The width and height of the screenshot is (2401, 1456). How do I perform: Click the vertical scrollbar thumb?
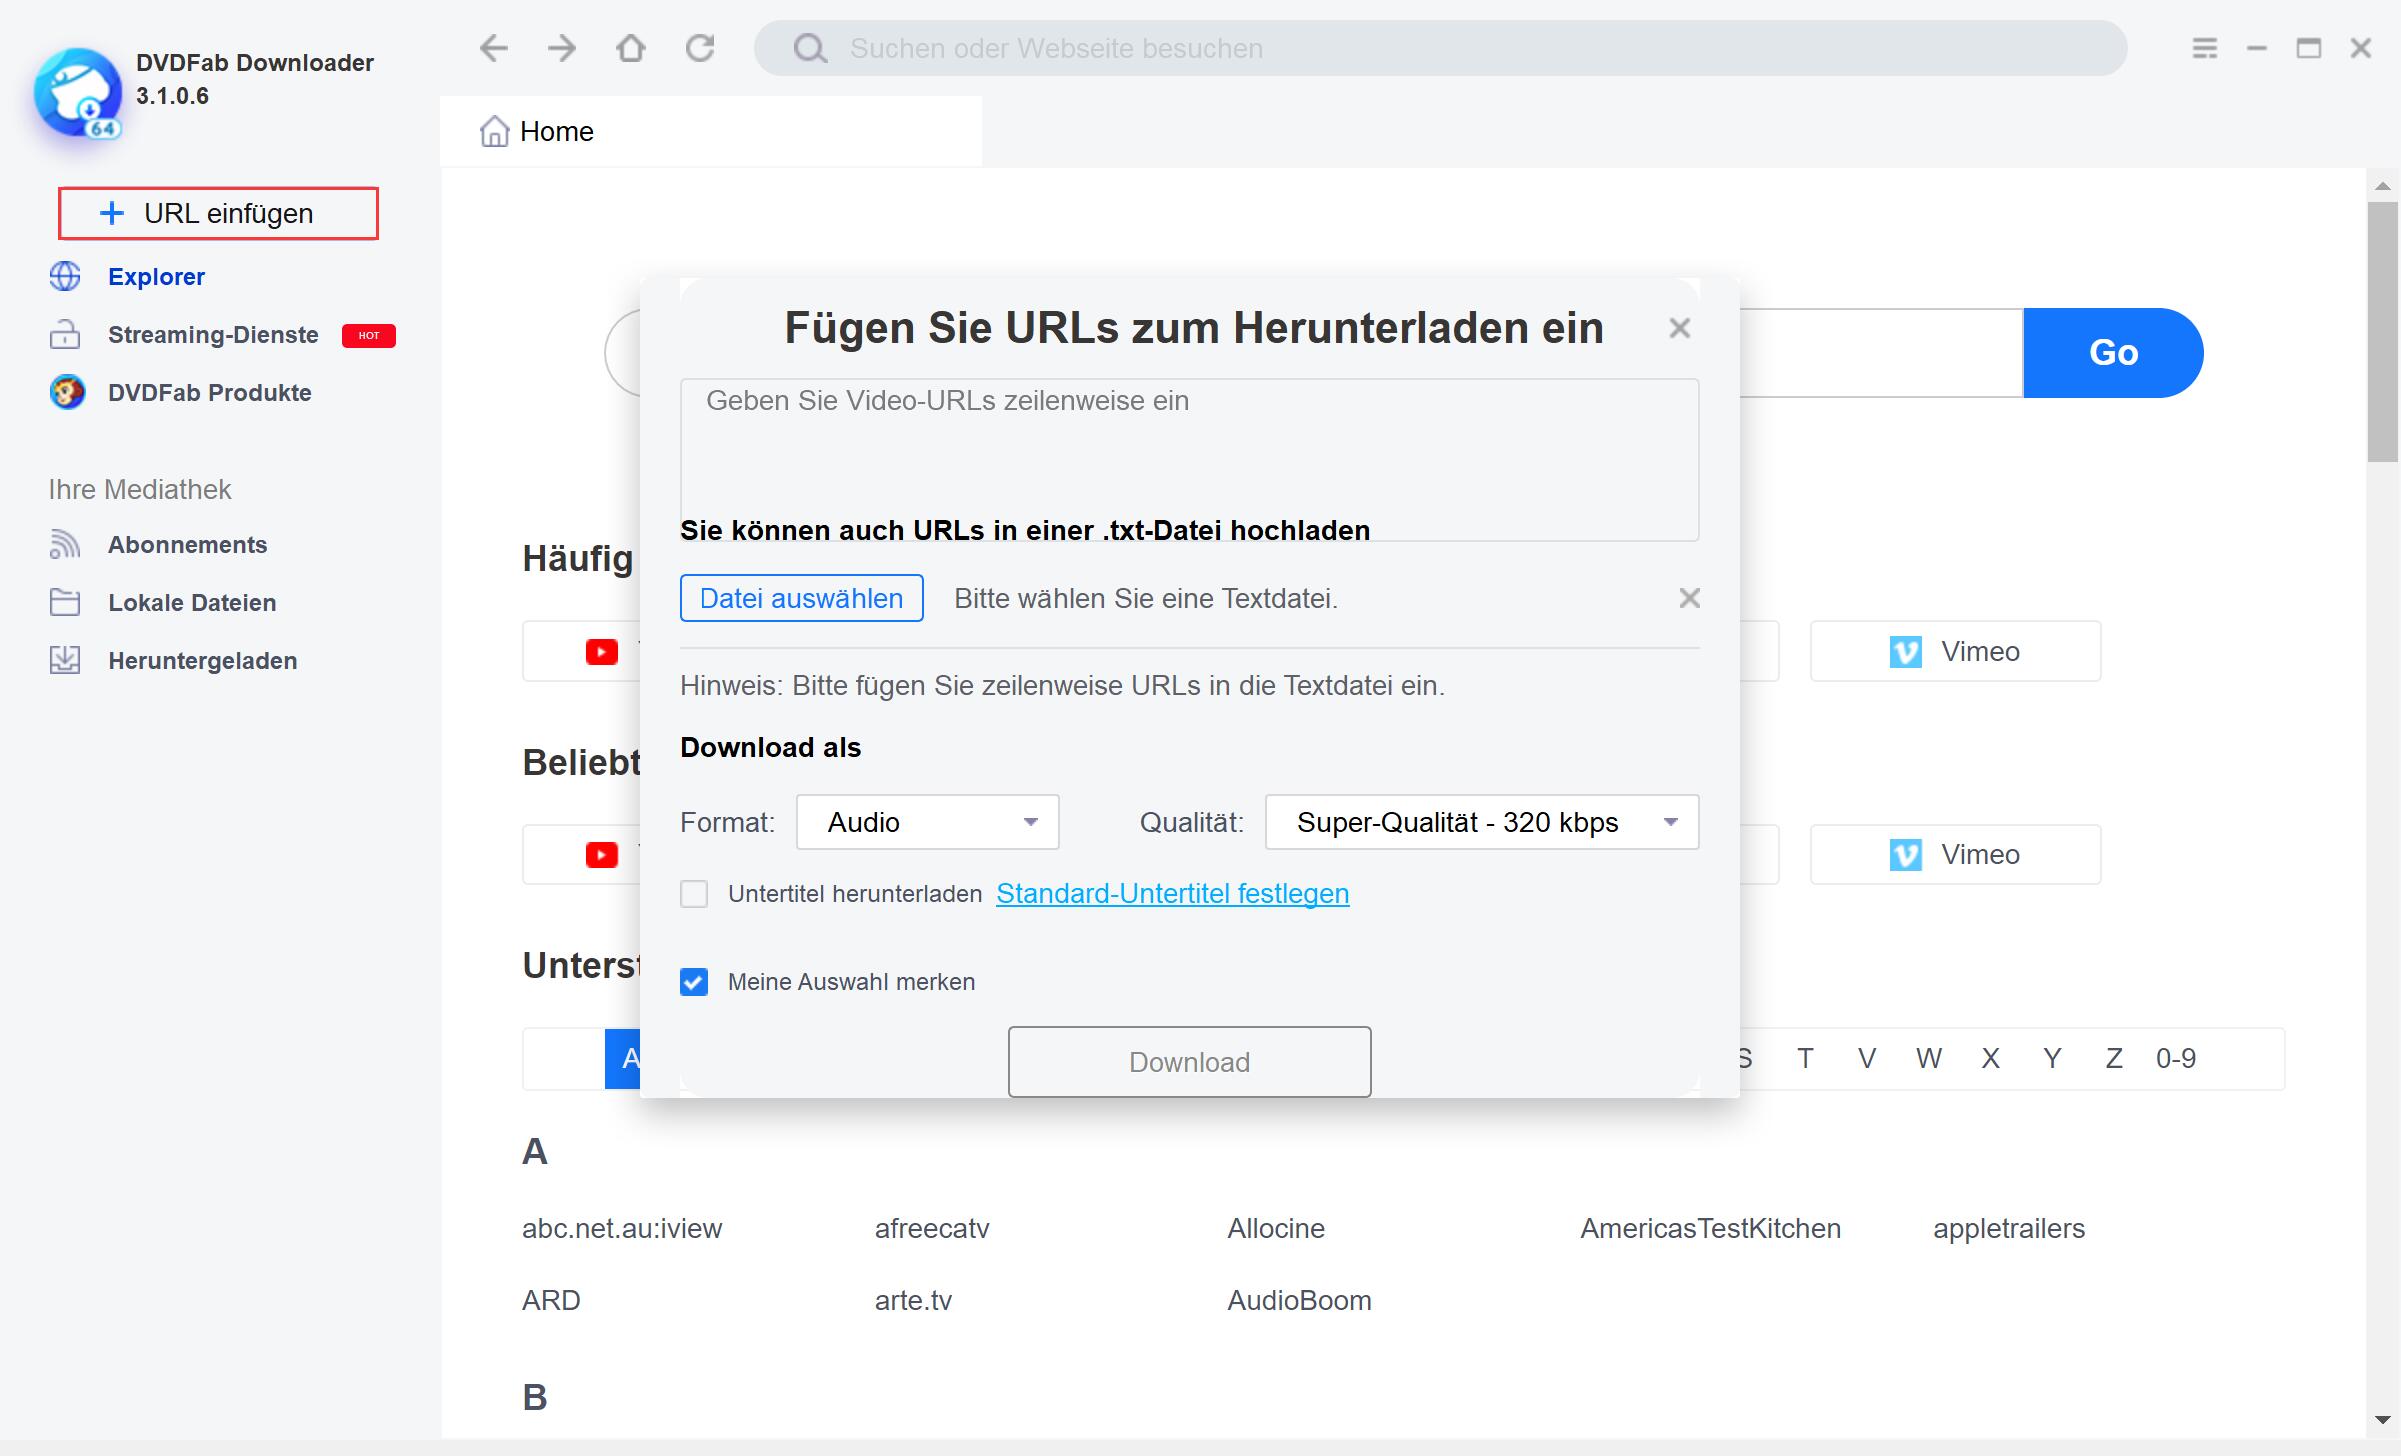pyautogui.click(x=2383, y=332)
